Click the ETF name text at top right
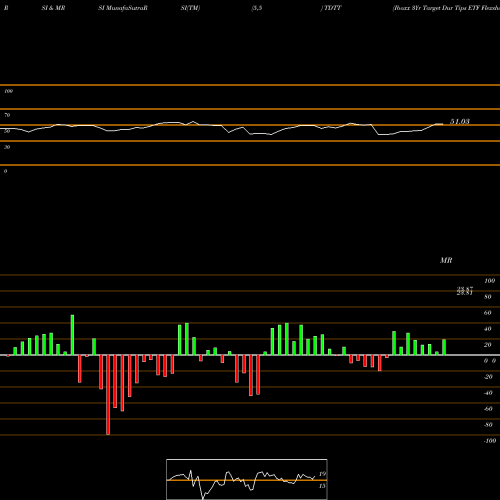Screen dimensions: 500x500 [446, 8]
